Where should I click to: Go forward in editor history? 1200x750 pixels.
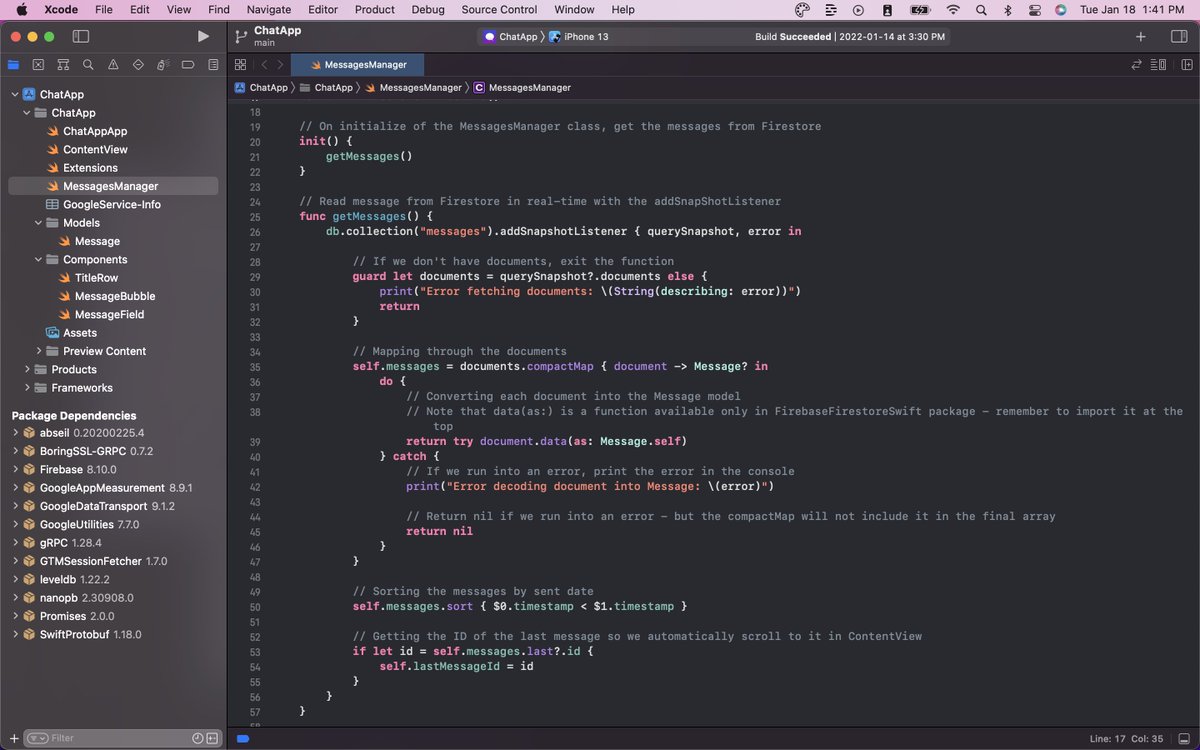(x=281, y=65)
